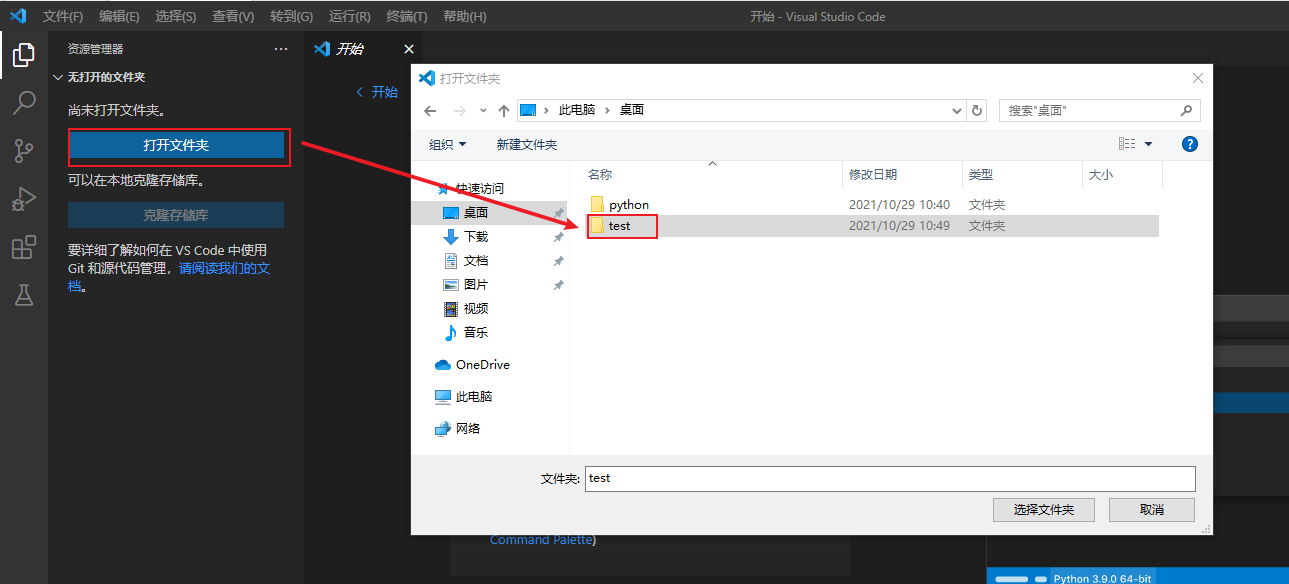Select the python folder row
This screenshot has height=584, width=1289.
click(872, 205)
